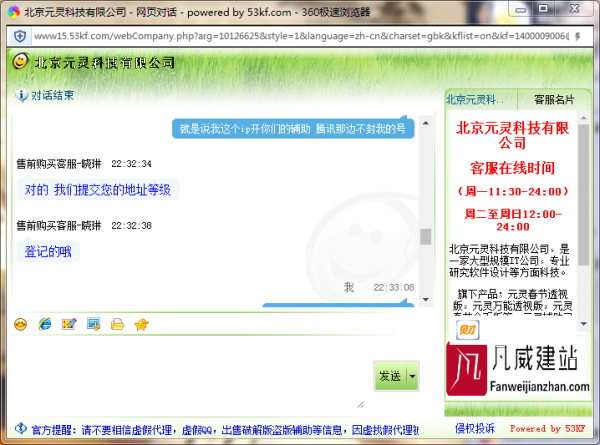600x445 pixels.
Task: Click the 对话结束 status text
Action: (52, 95)
